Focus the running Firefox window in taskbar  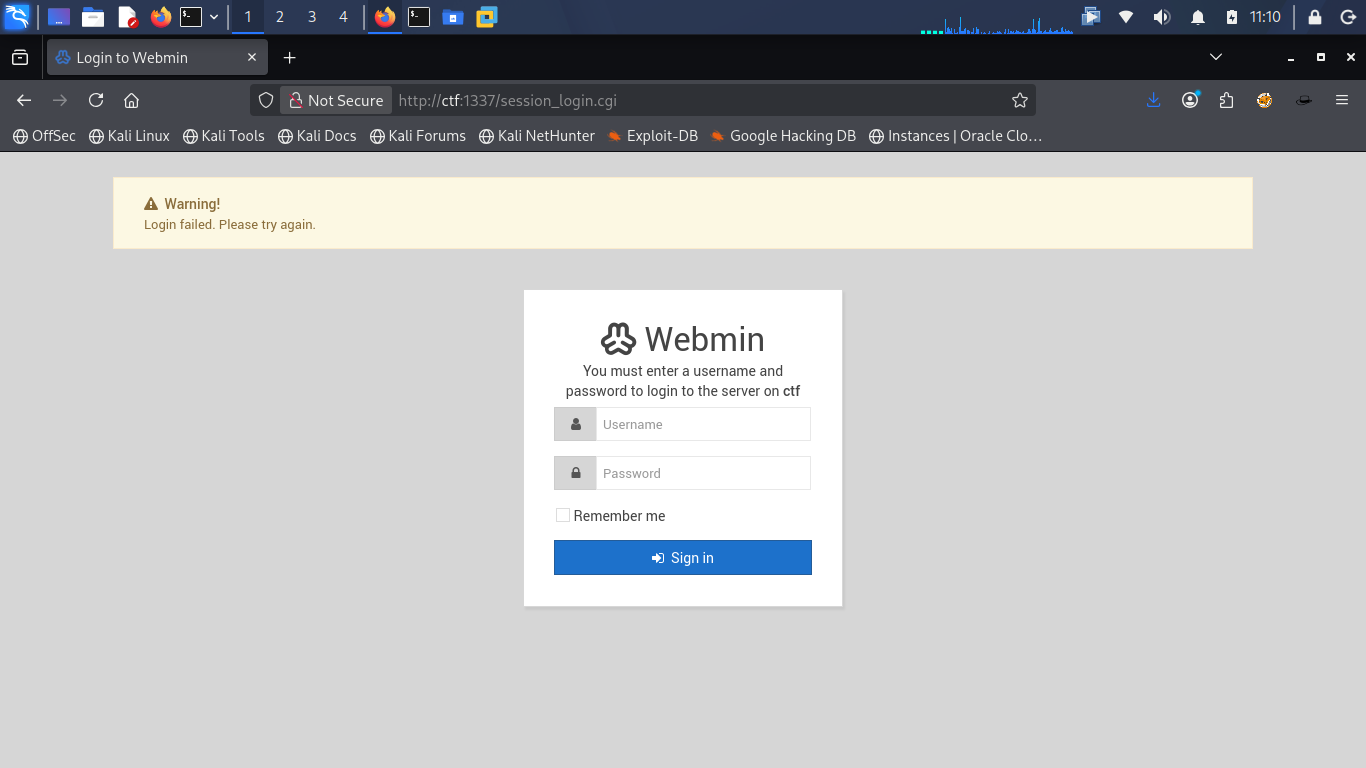click(x=385, y=17)
